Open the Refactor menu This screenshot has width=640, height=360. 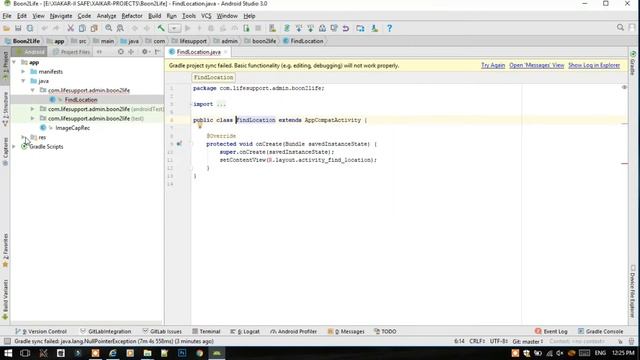(132, 16)
